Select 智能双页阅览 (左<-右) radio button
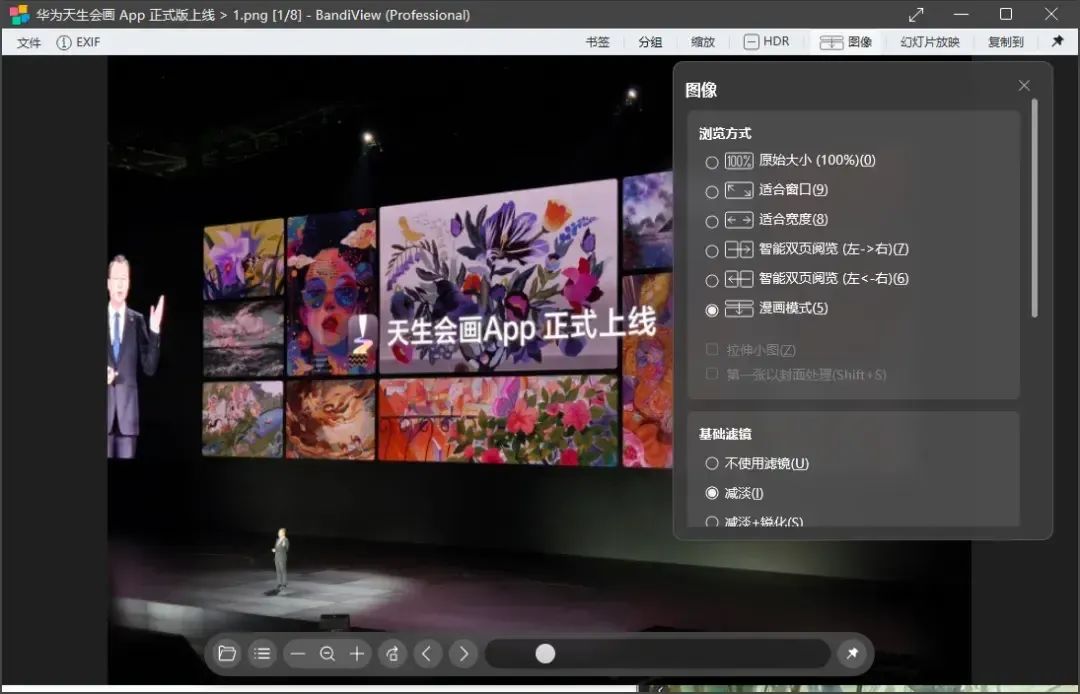The width and height of the screenshot is (1080, 694). pyautogui.click(x=712, y=281)
